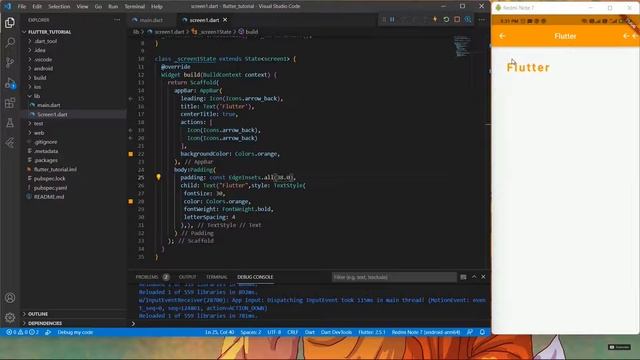640x360 pixels.
Task: Open the Search view in activity bar
Action: 10,42
